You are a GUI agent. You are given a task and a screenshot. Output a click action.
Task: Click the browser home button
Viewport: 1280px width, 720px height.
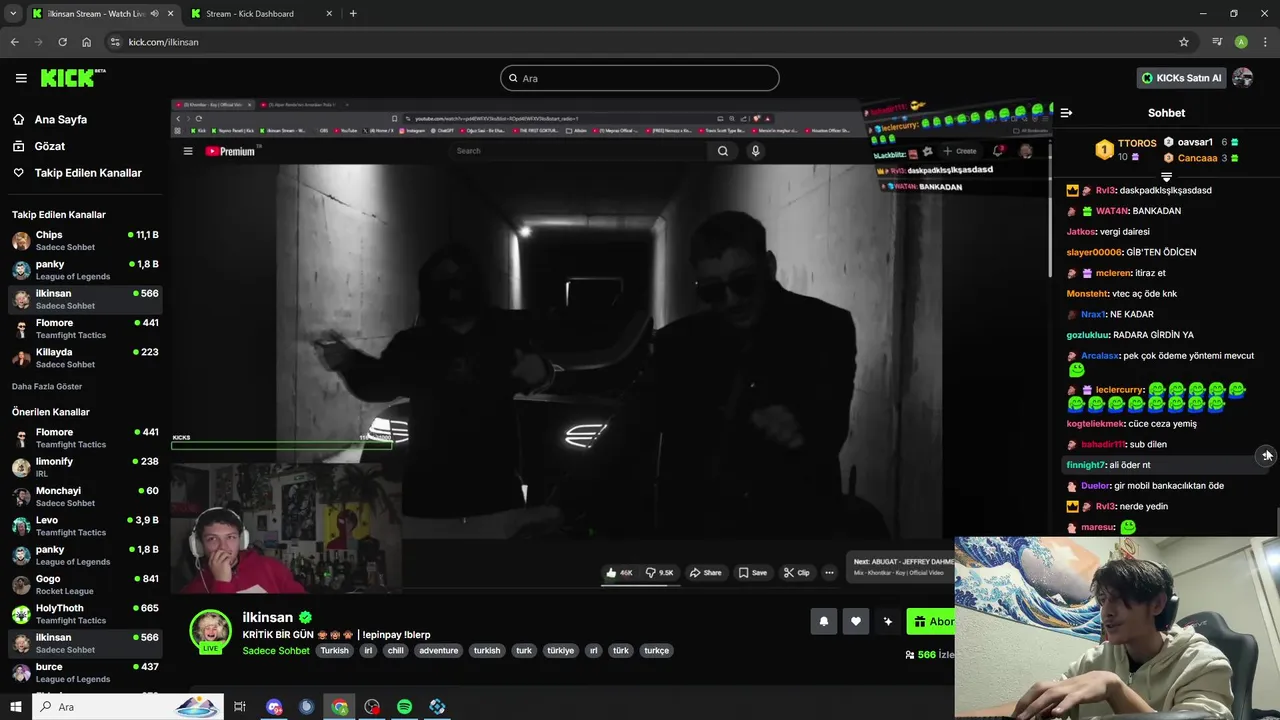pyautogui.click(x=86, y=42)
